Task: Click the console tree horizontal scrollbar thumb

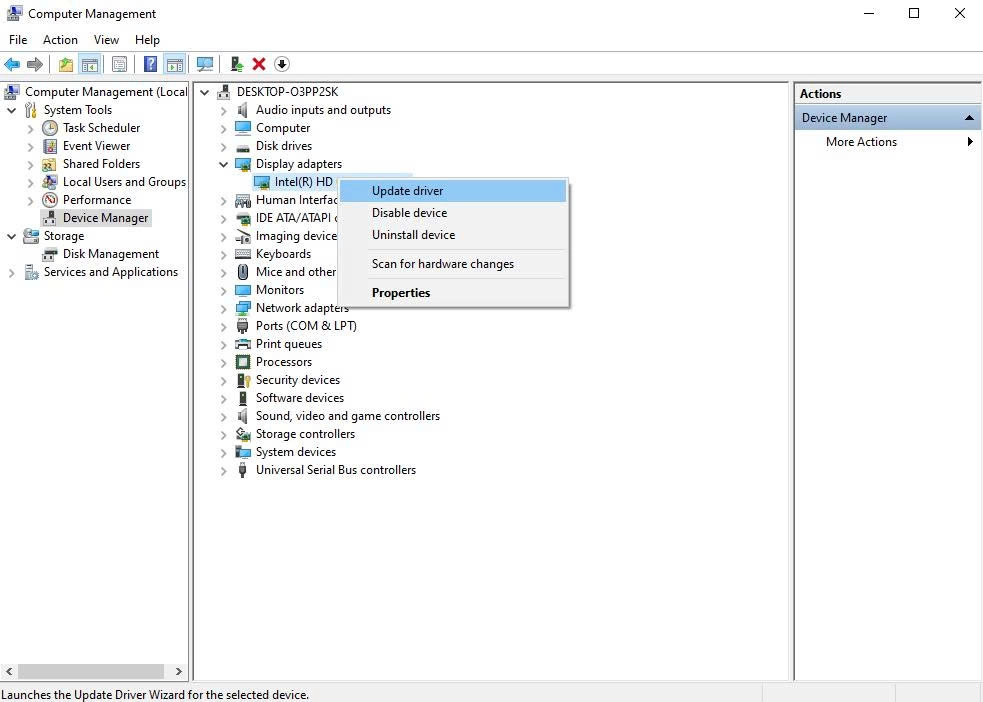Action: click(91, 671)
